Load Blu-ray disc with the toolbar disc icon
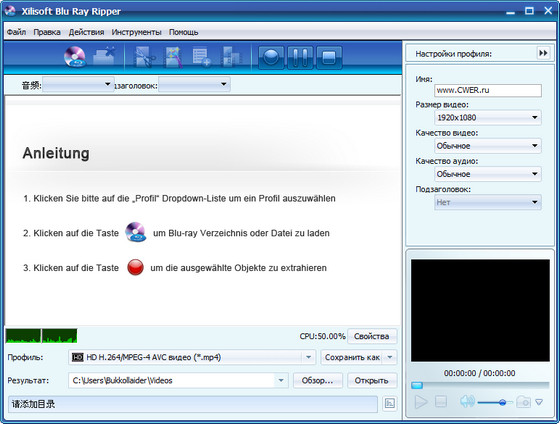 pyautogui.click(x=75, y=57)
